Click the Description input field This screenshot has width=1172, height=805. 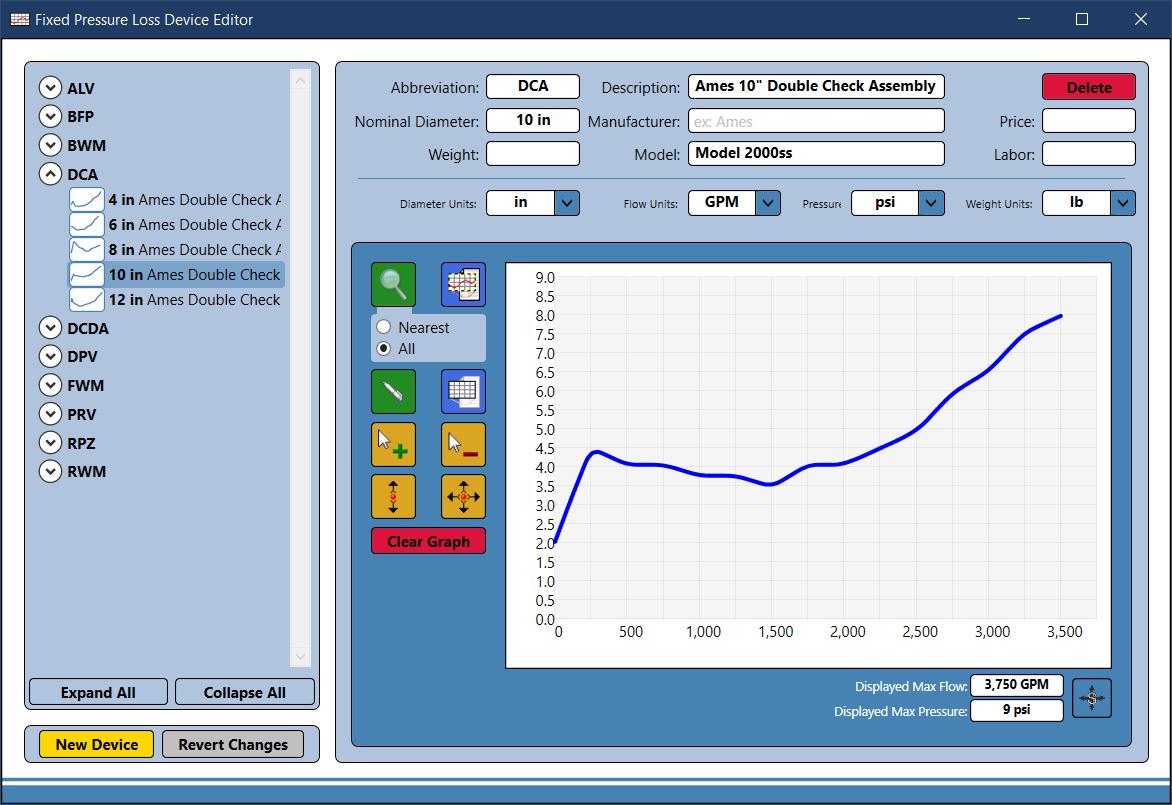(x=816, y=87)
